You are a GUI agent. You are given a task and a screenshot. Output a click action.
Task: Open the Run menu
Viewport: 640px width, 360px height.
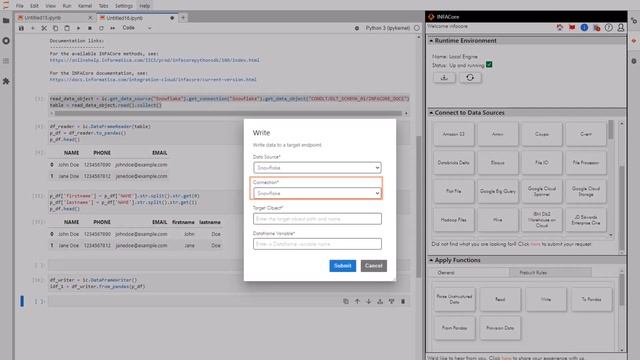point(67,6)
